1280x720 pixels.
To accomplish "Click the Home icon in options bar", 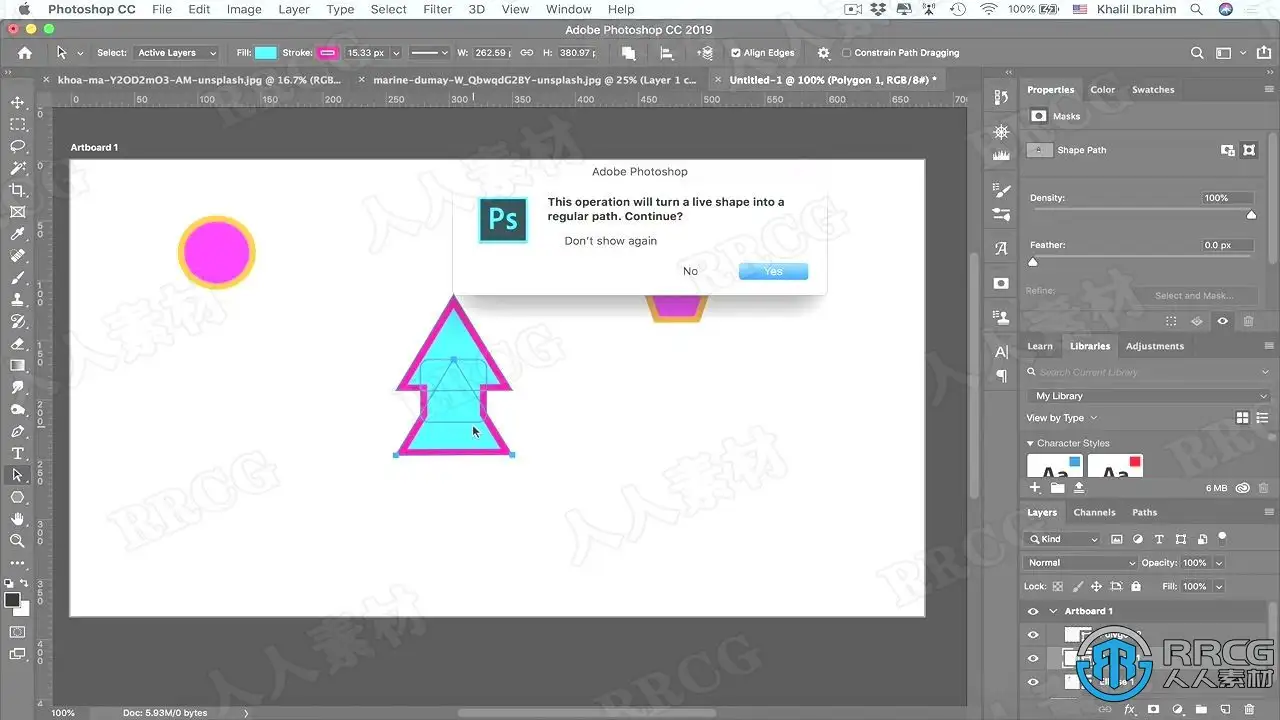I will (25, 53).
